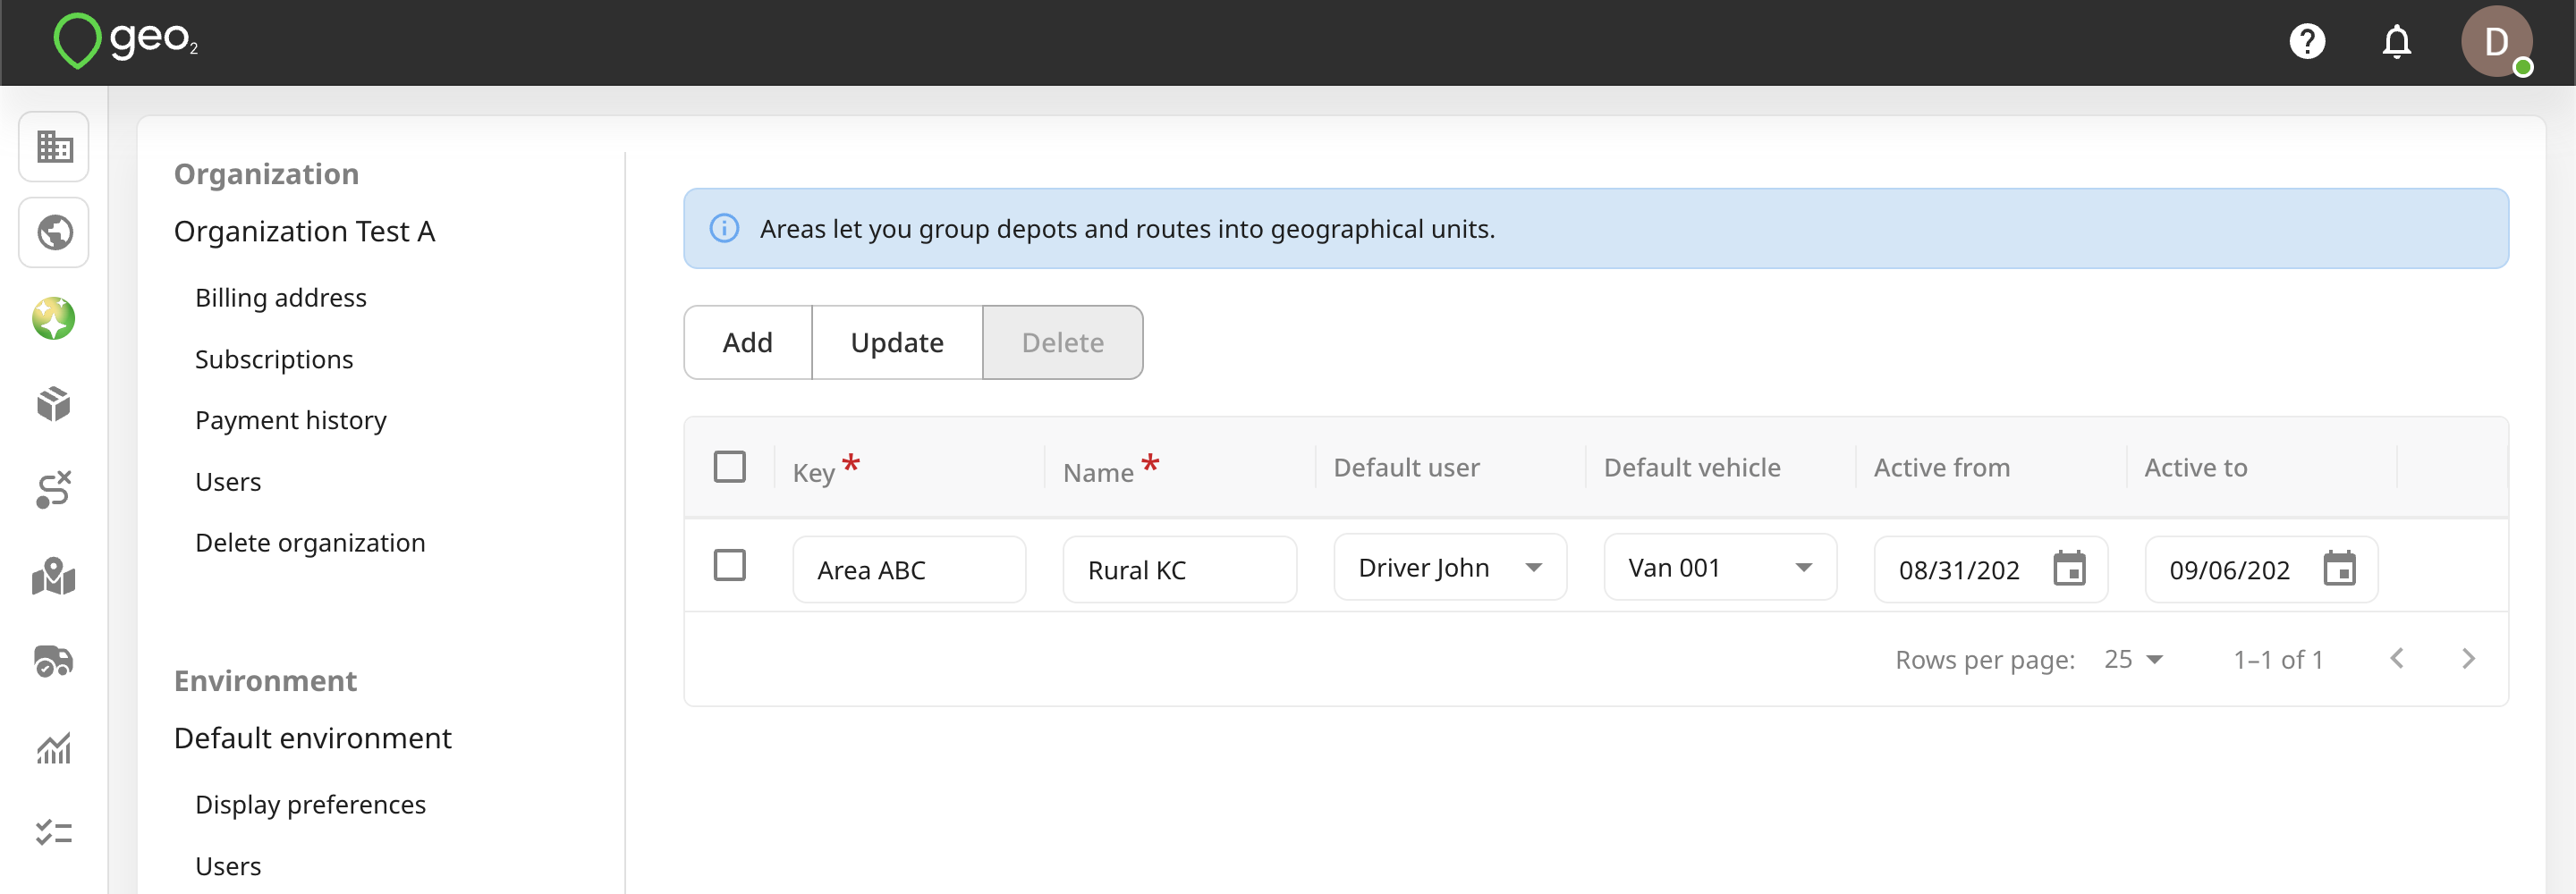The width and height of the screenshot is (2576, 894).
Task: Select Default environment heading
Action: click(x=312, y=738)
